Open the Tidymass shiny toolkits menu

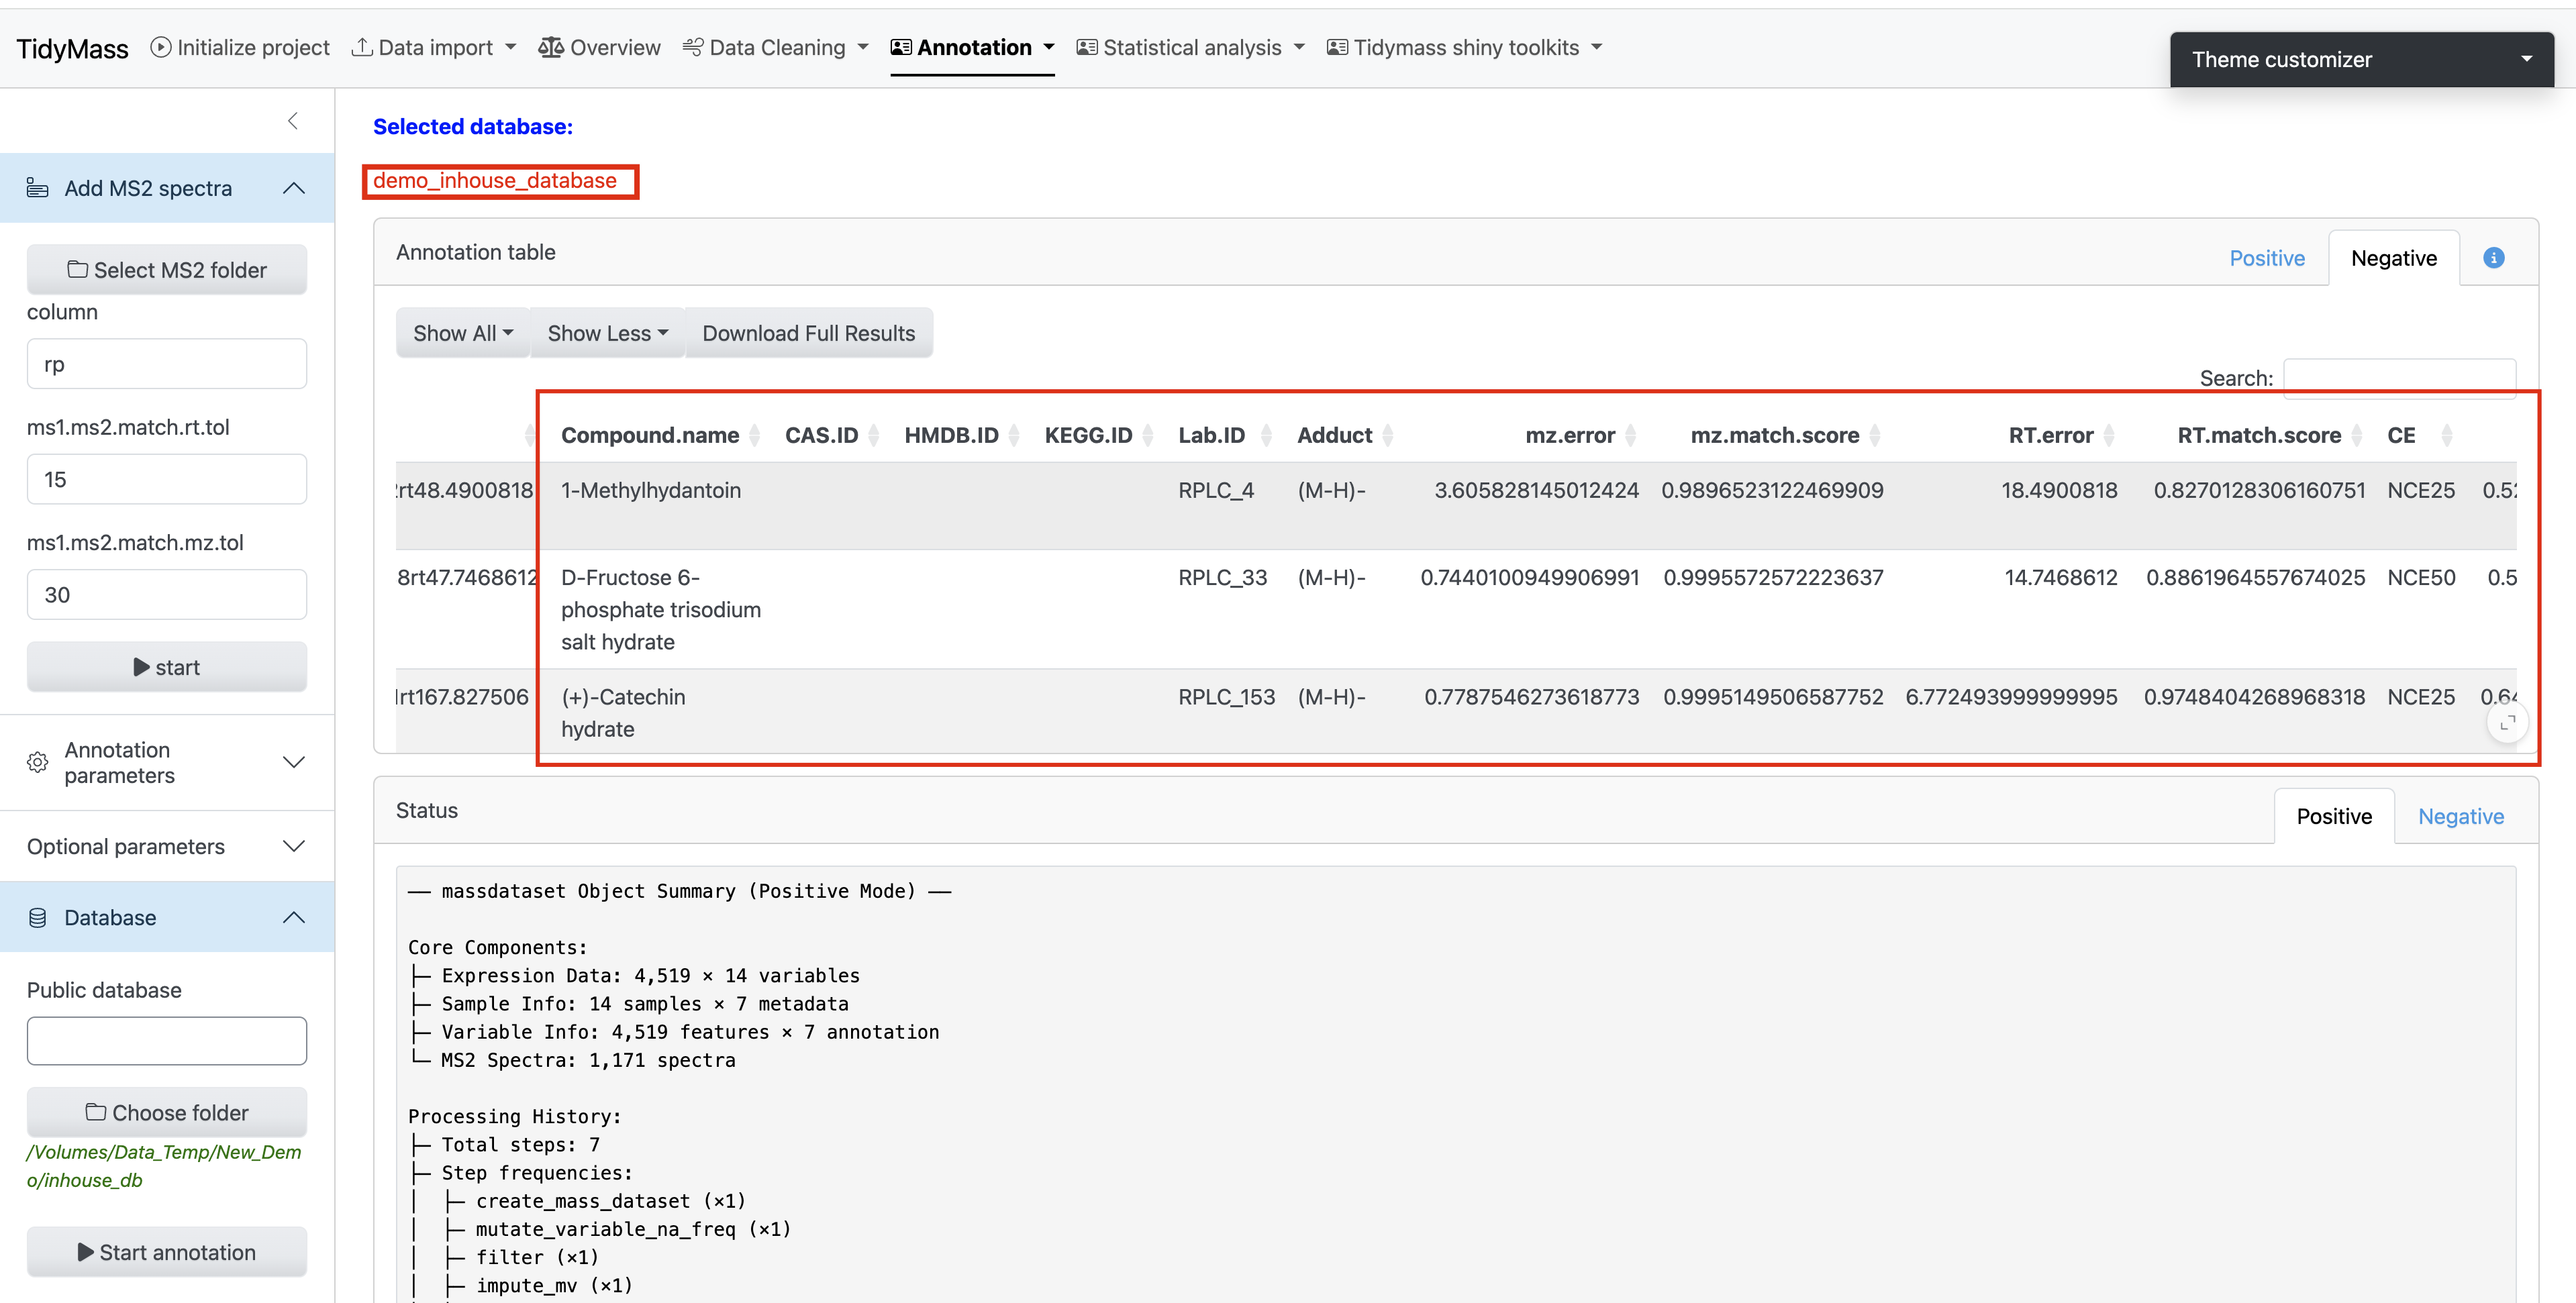[x=1464, y=47]
